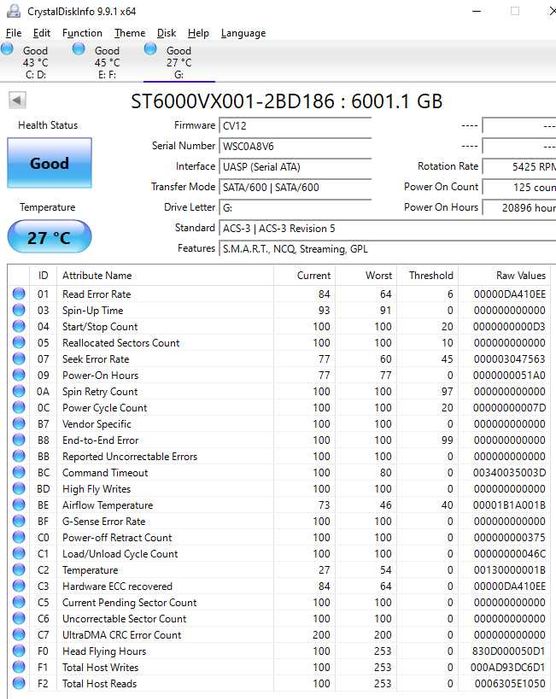This screenshot has width=556, height=699.
Task: Click the status icon for Reallocated Sectors Count
Action: pos(19,342)
